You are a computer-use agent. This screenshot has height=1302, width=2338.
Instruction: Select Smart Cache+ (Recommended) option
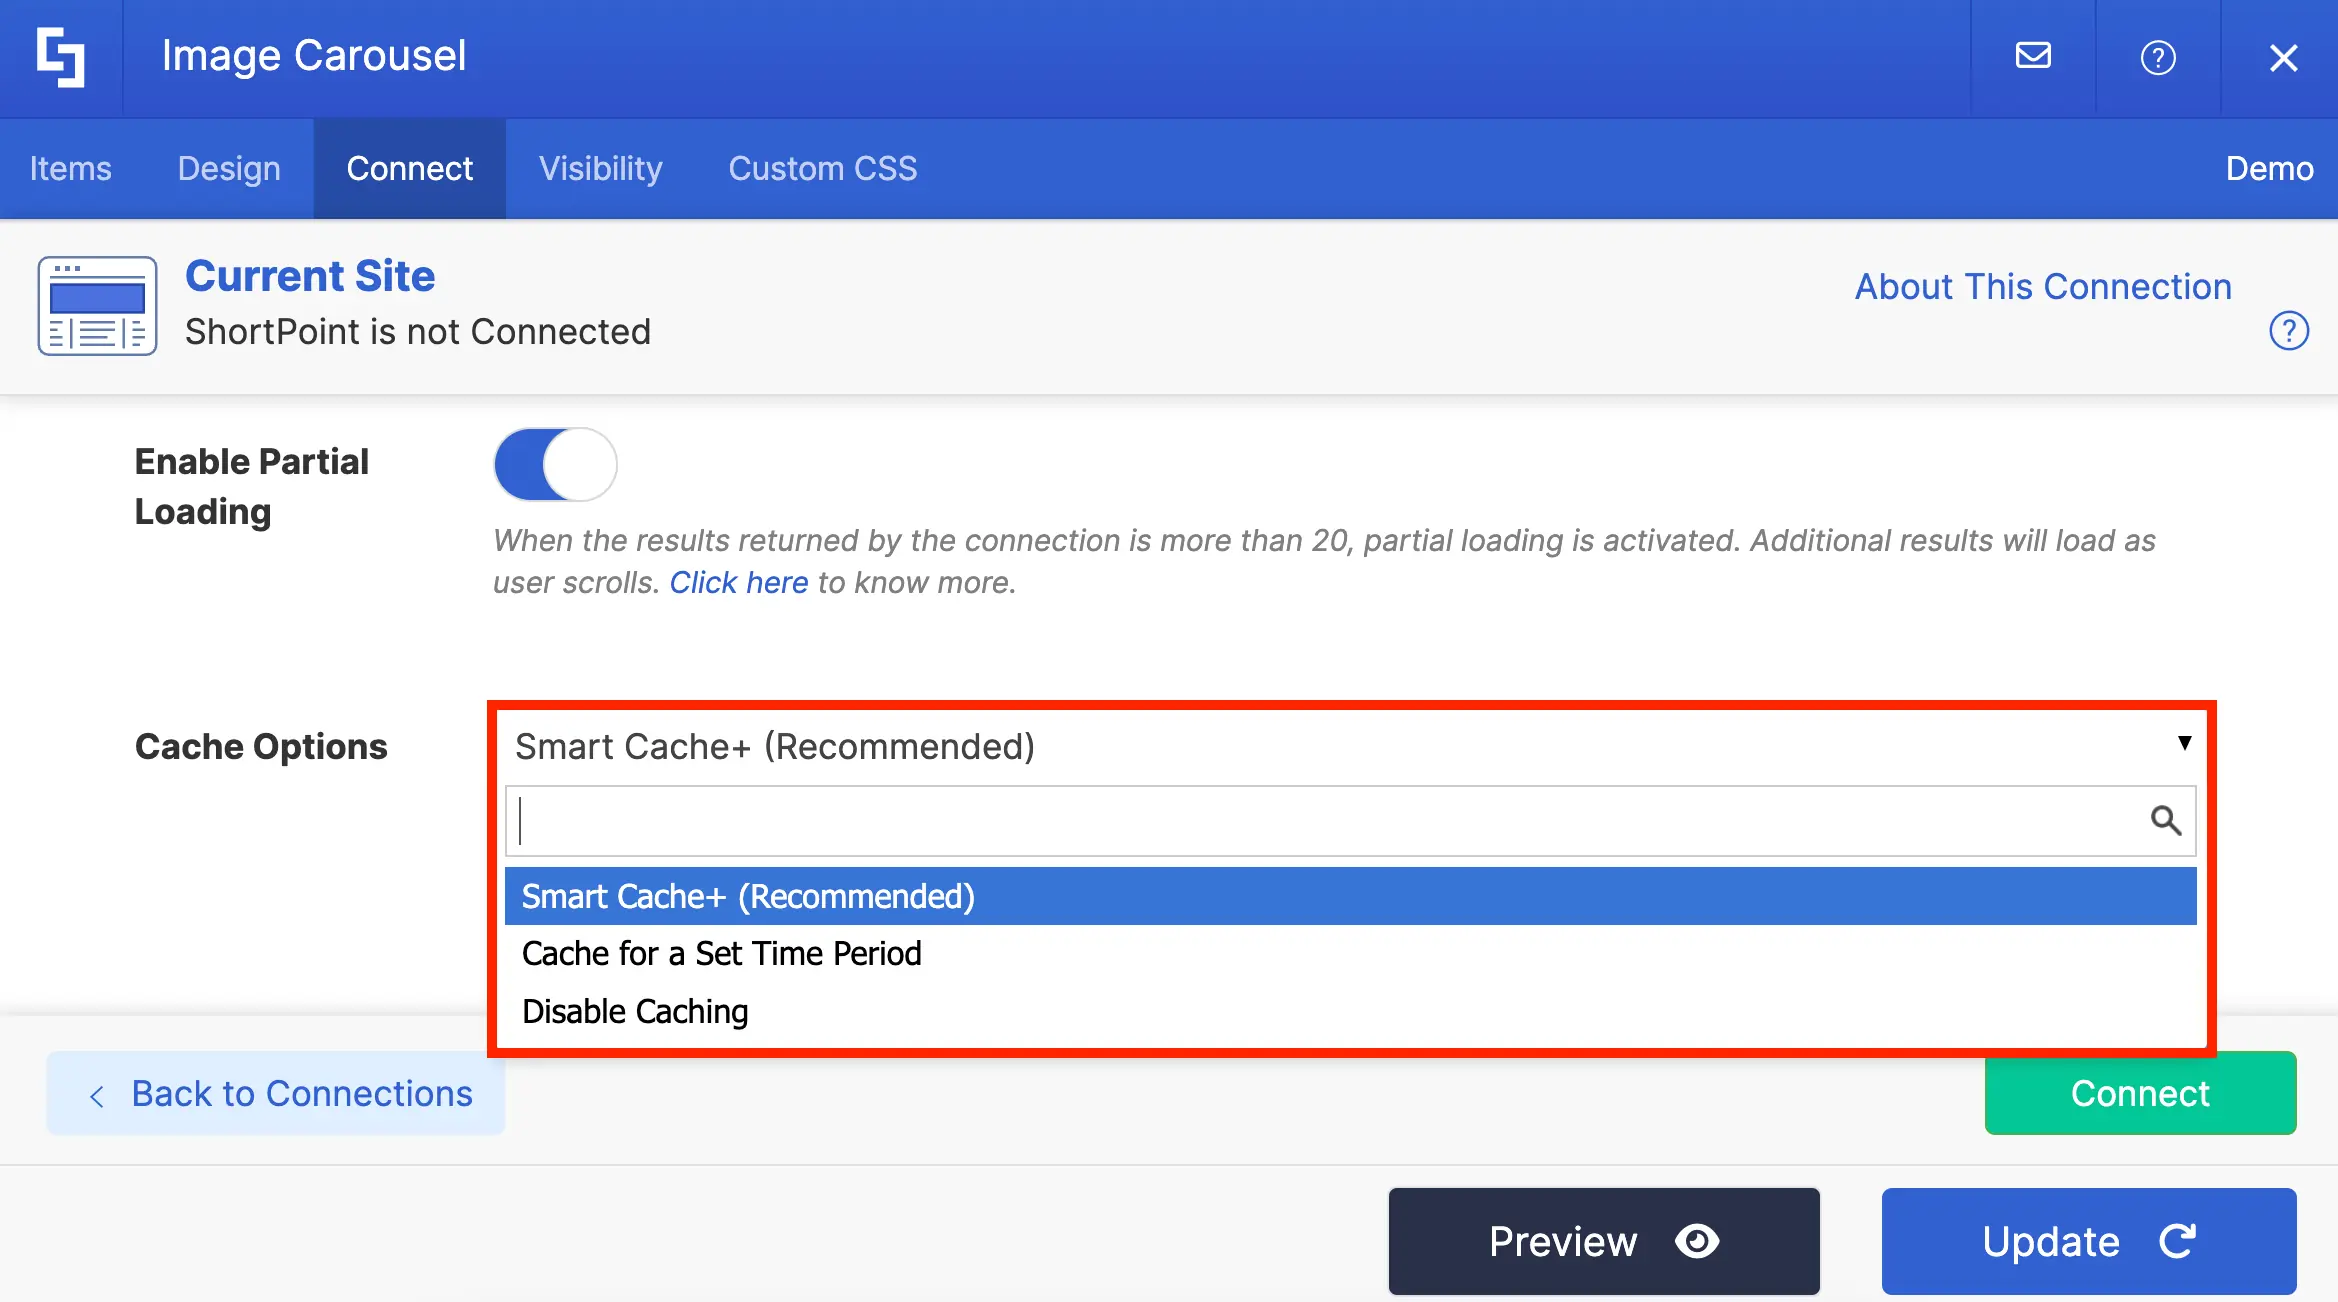[x=1350, y=896]
